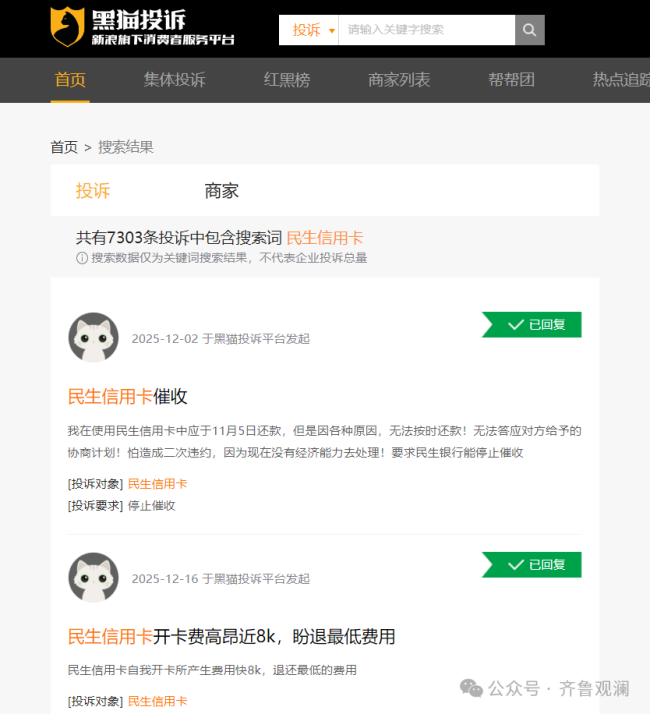This screenshot has height=714, width=650.
Task: Open the 帮帮团 nav item
Action: click(x=511, y=80)
